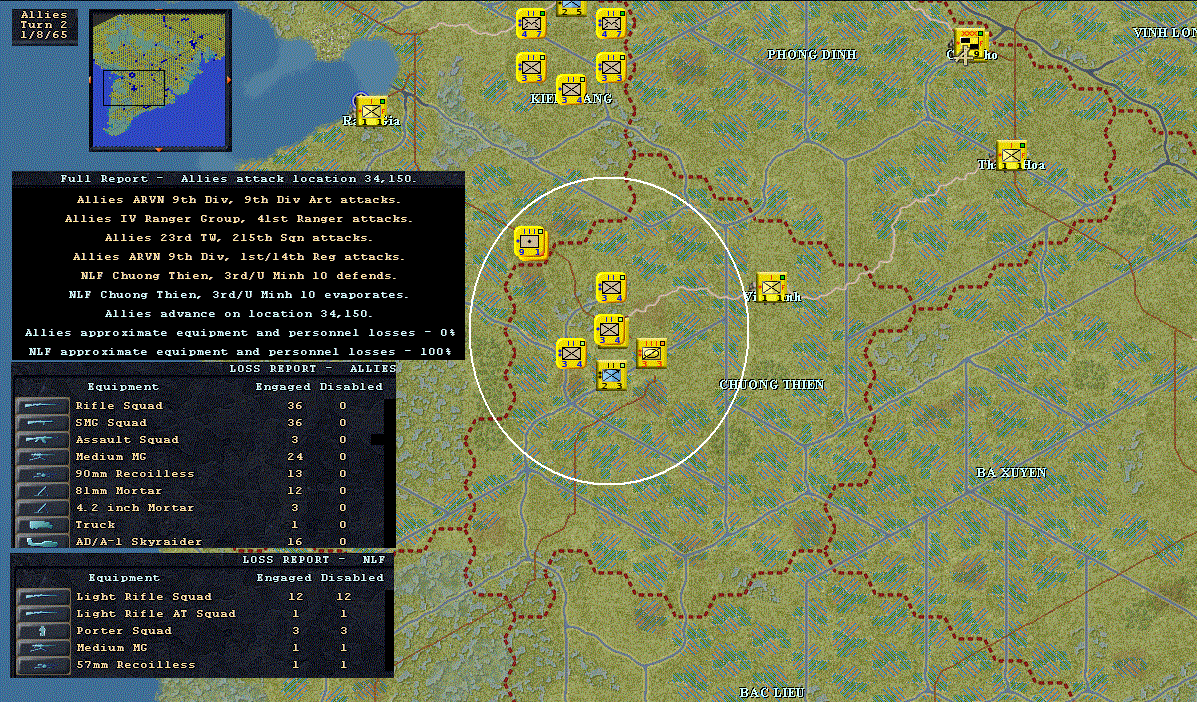Image resolution: width=1197 pixels, height=702 pixels.
Task: Click the 81mm Mortar equipment icon
Action: pos(43,491)
